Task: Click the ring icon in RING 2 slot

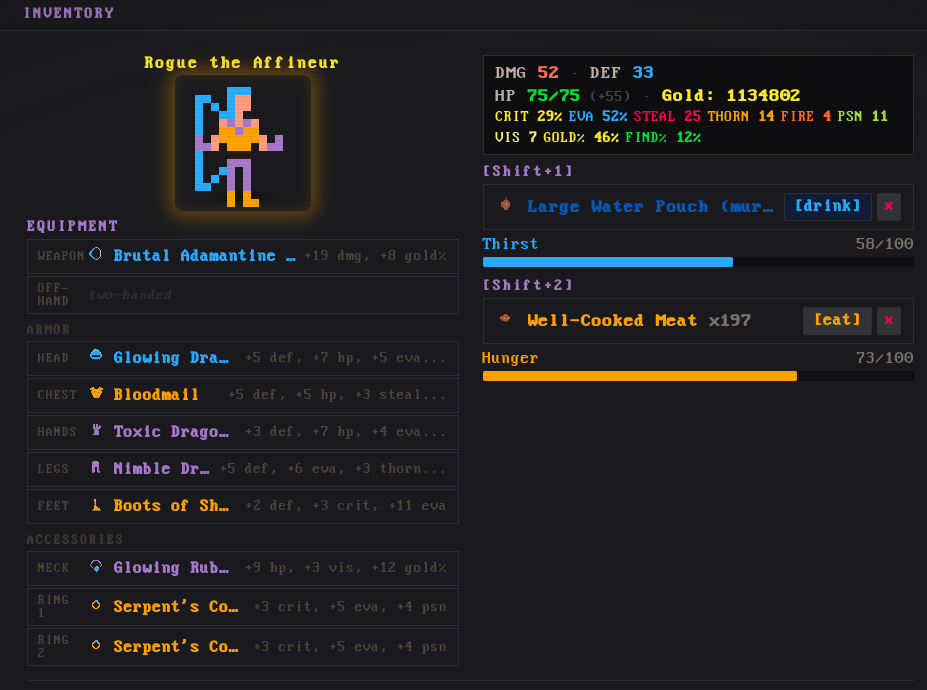Action: click(x=96, y=645)
